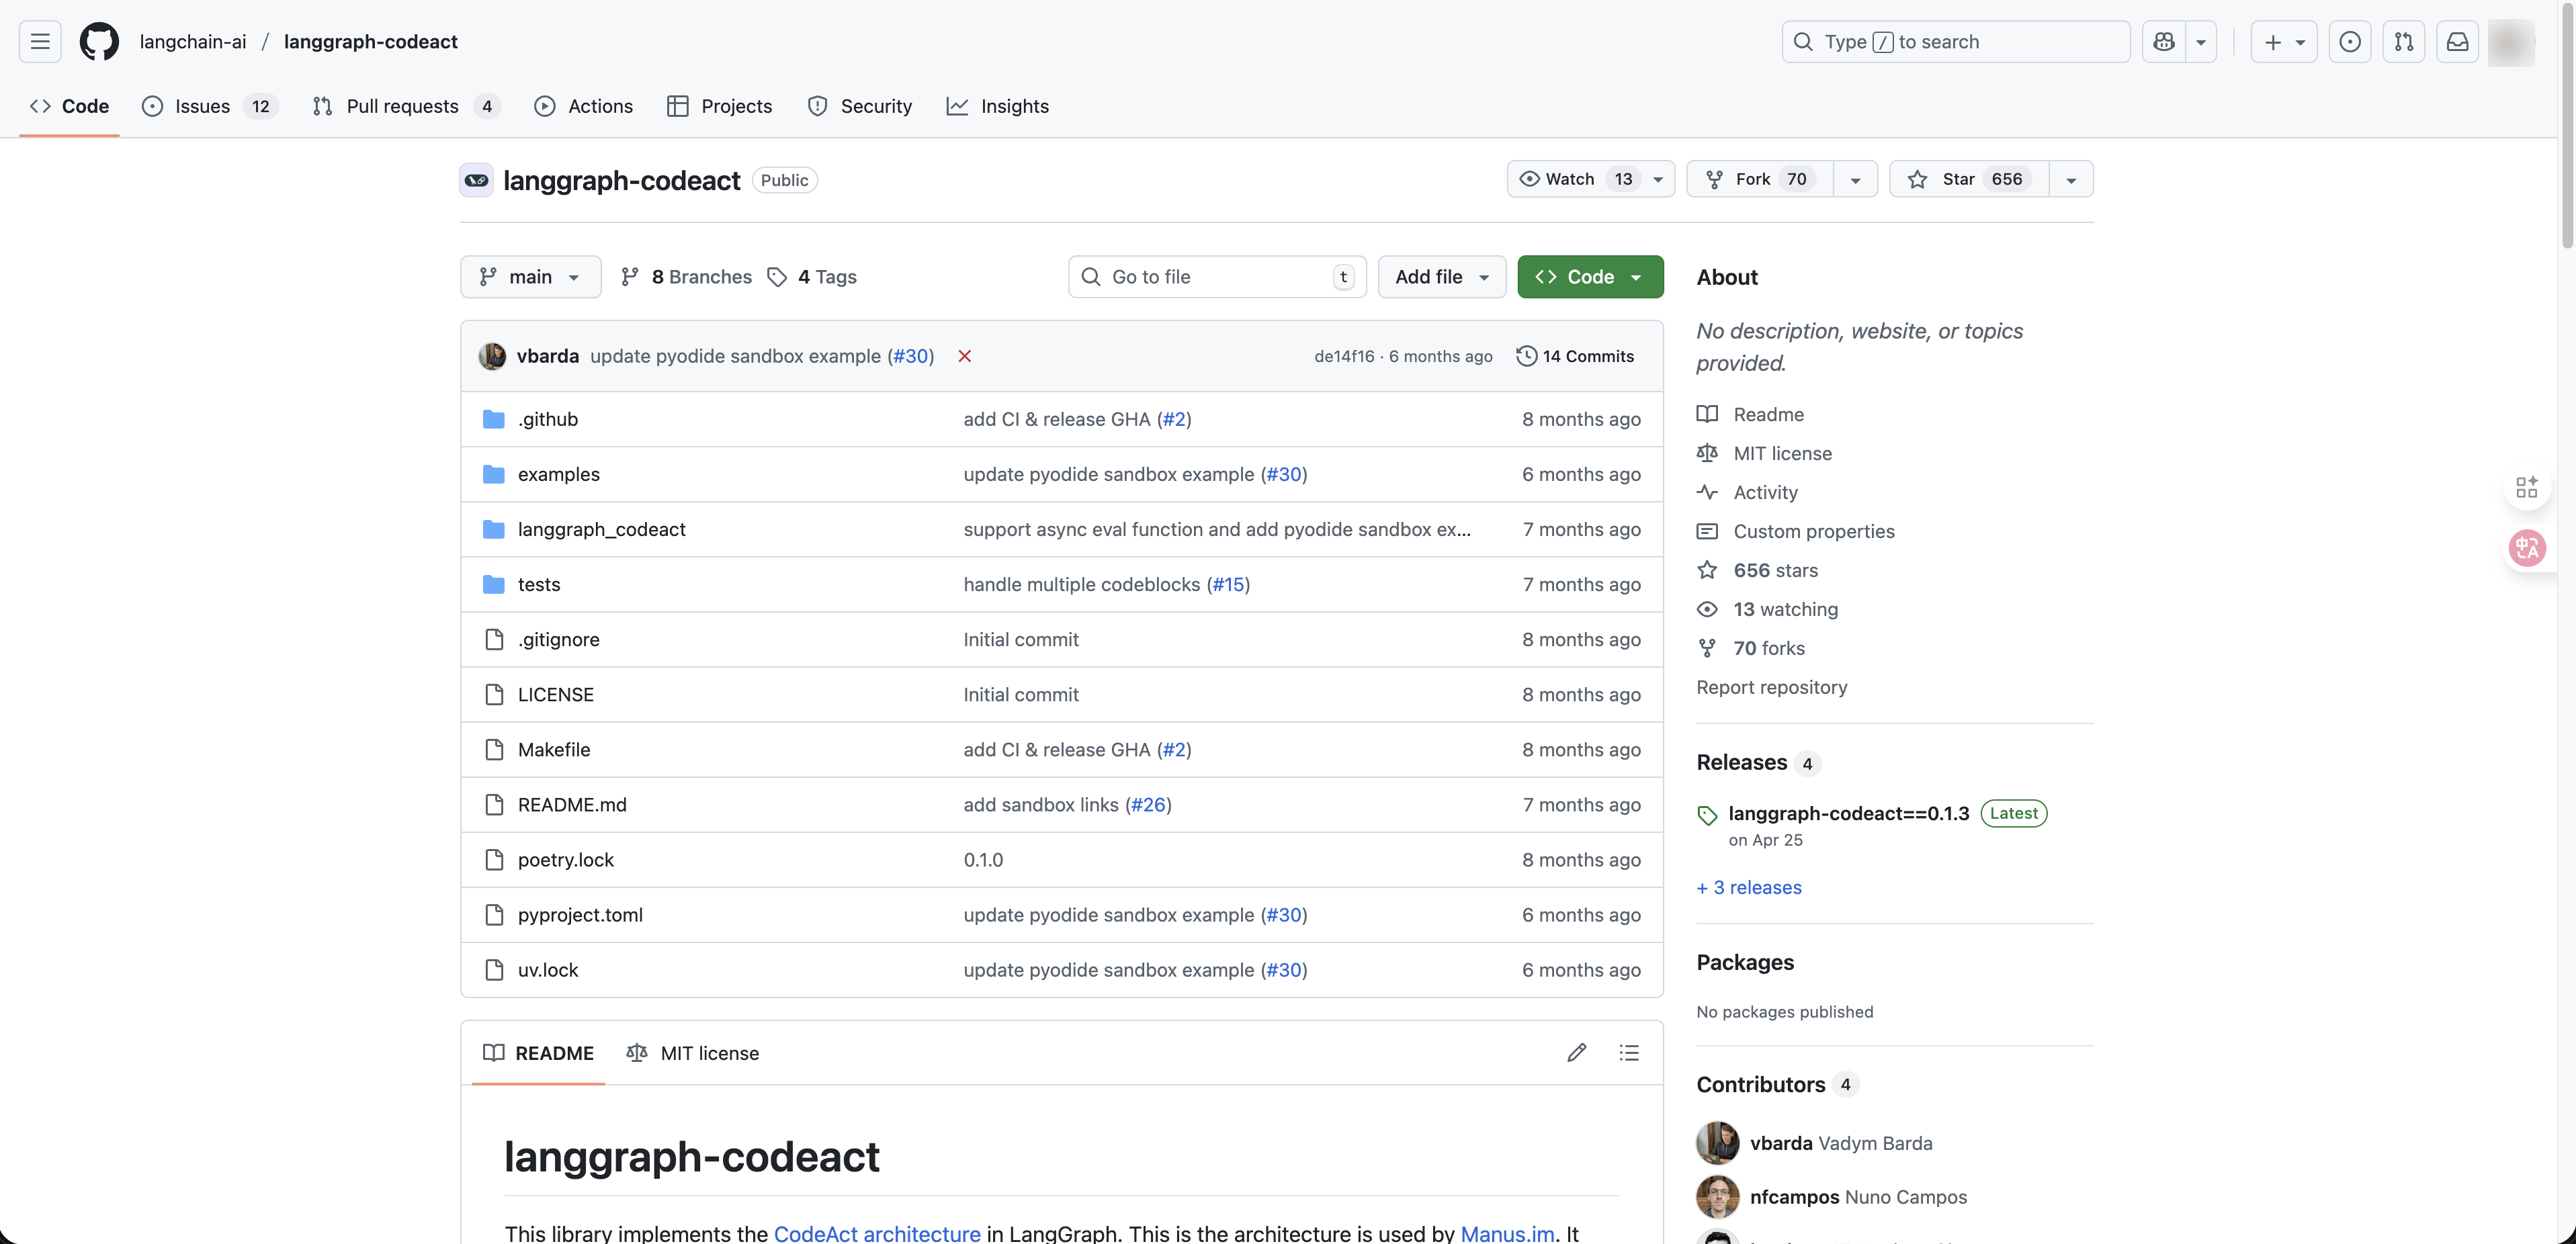
Task: Select the README tab in file viewer
Action: point(538,1052)
